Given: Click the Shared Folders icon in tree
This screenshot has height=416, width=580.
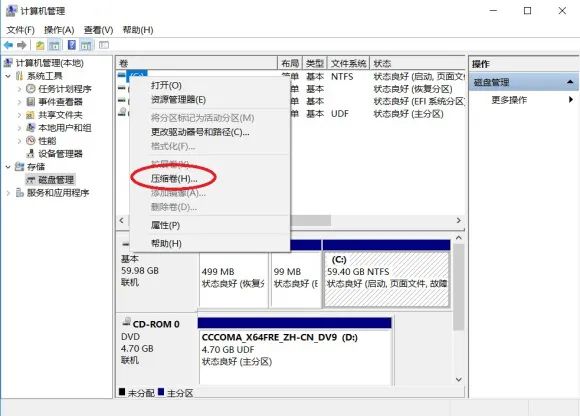Looking at the screenshot, I should point(31,115).
